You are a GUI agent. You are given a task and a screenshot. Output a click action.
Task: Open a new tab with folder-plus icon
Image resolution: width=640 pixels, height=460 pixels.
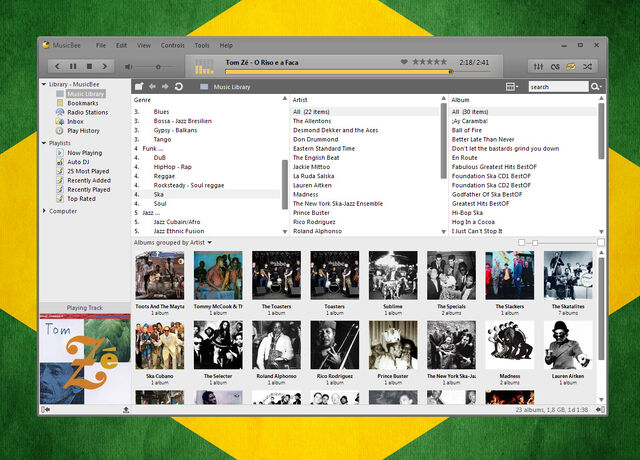(139, 87)
